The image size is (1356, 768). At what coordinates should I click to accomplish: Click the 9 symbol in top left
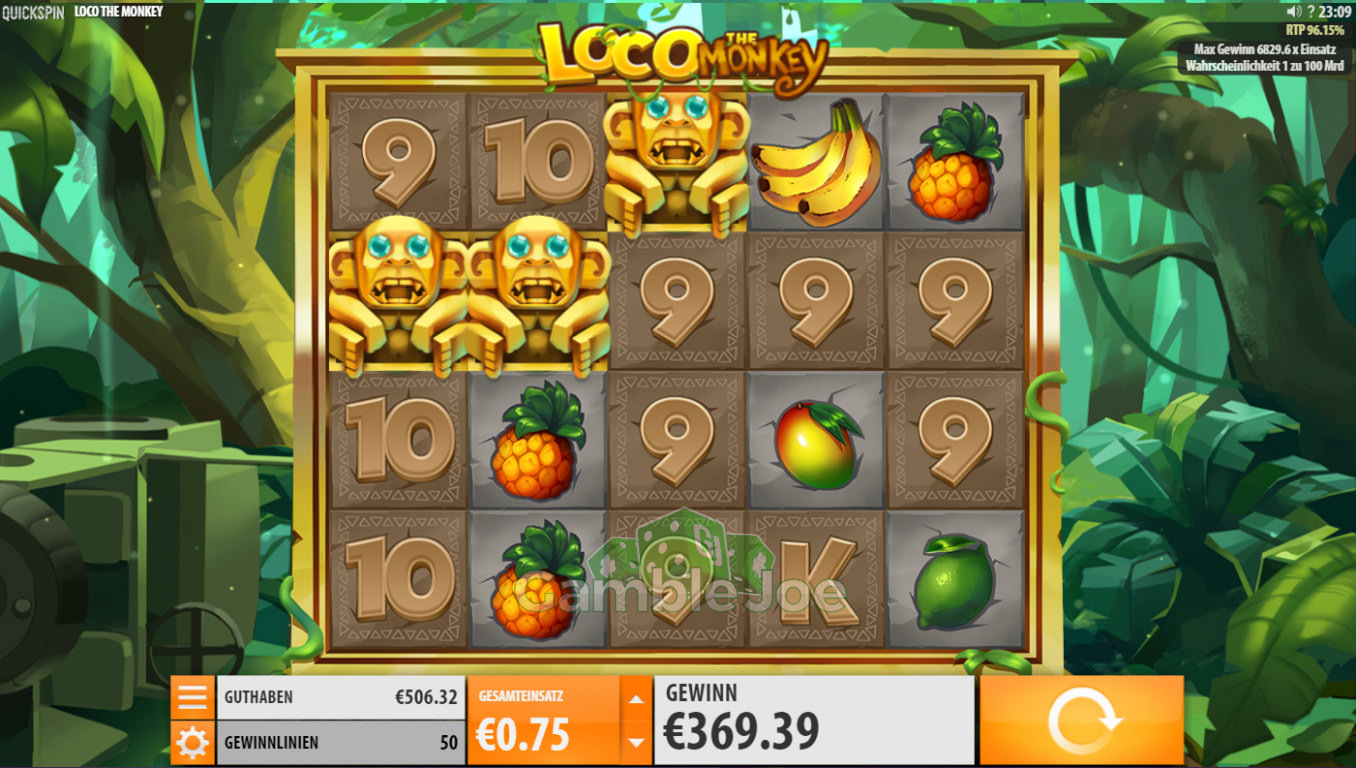point(398,162)
